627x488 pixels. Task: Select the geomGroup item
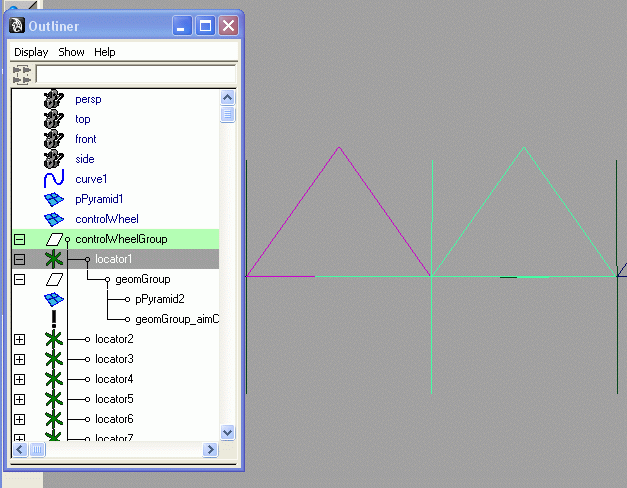point(143,279)
